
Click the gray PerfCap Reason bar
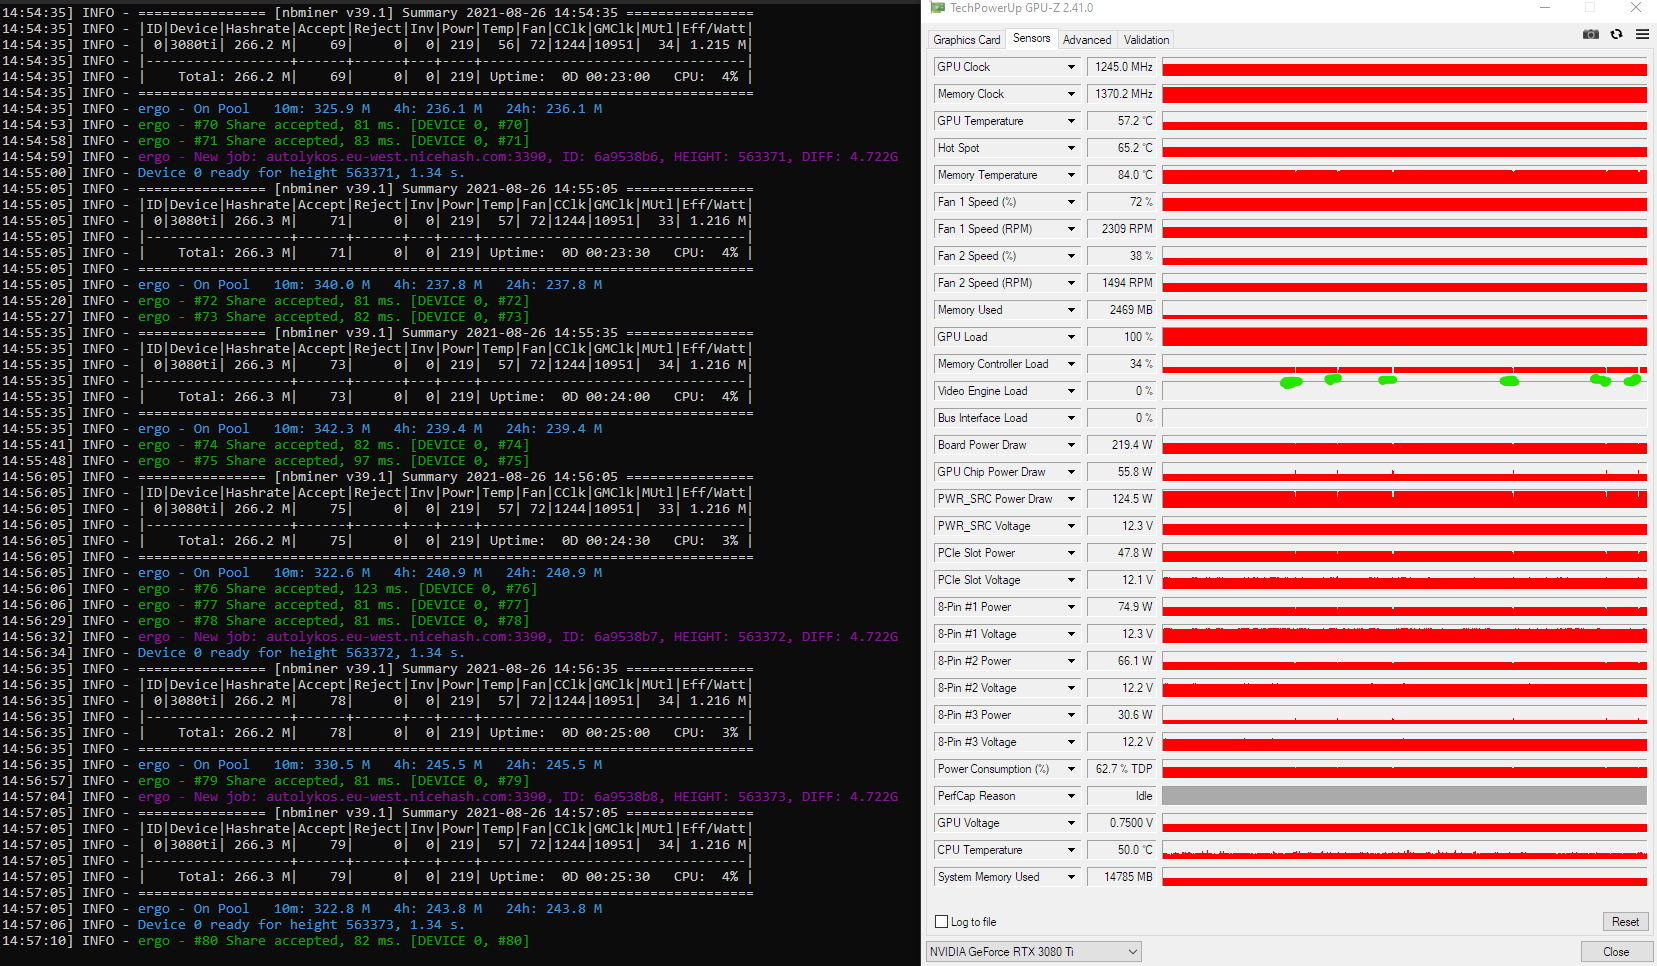(1404, 796)
